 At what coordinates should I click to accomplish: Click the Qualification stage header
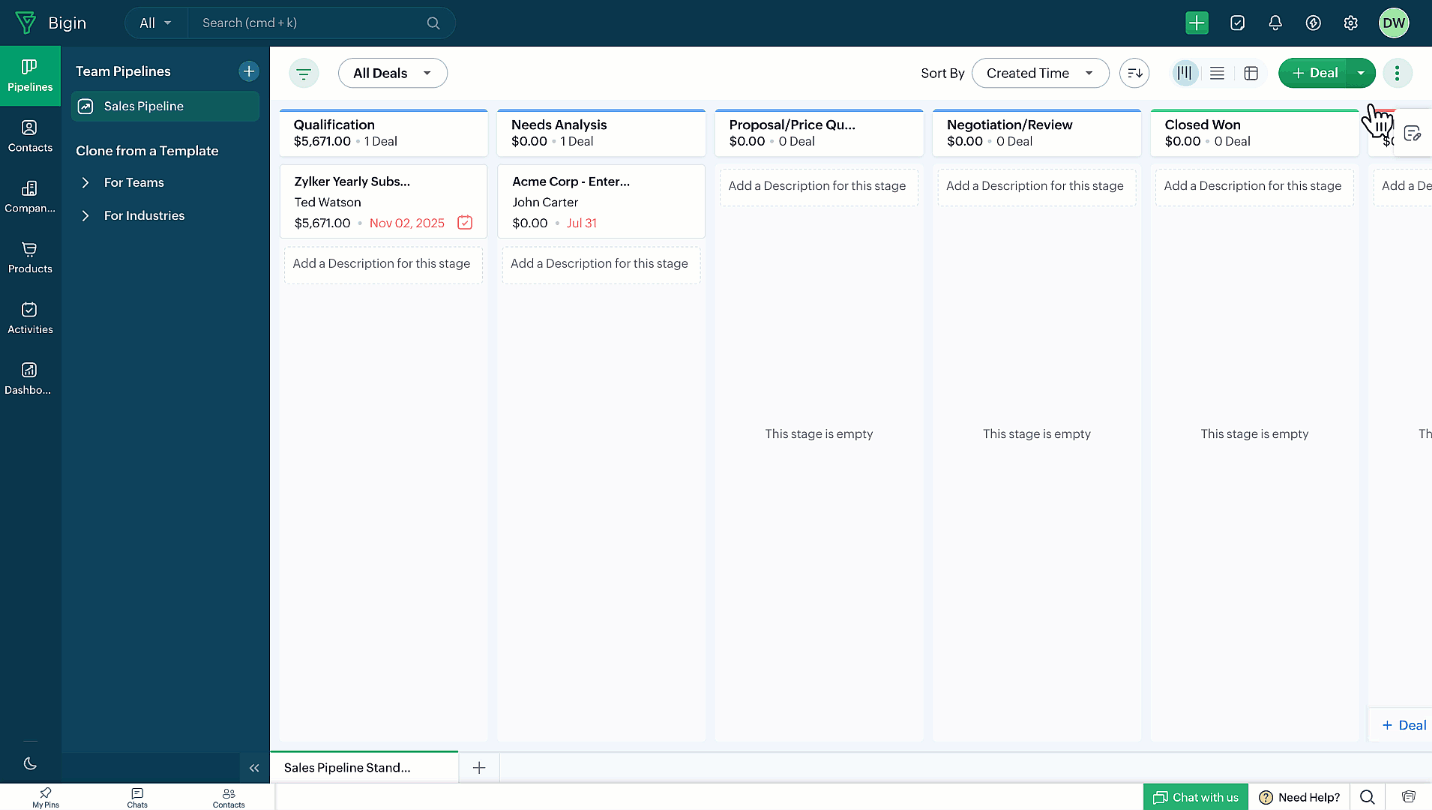pyautogui.click(x=383, y=133)
